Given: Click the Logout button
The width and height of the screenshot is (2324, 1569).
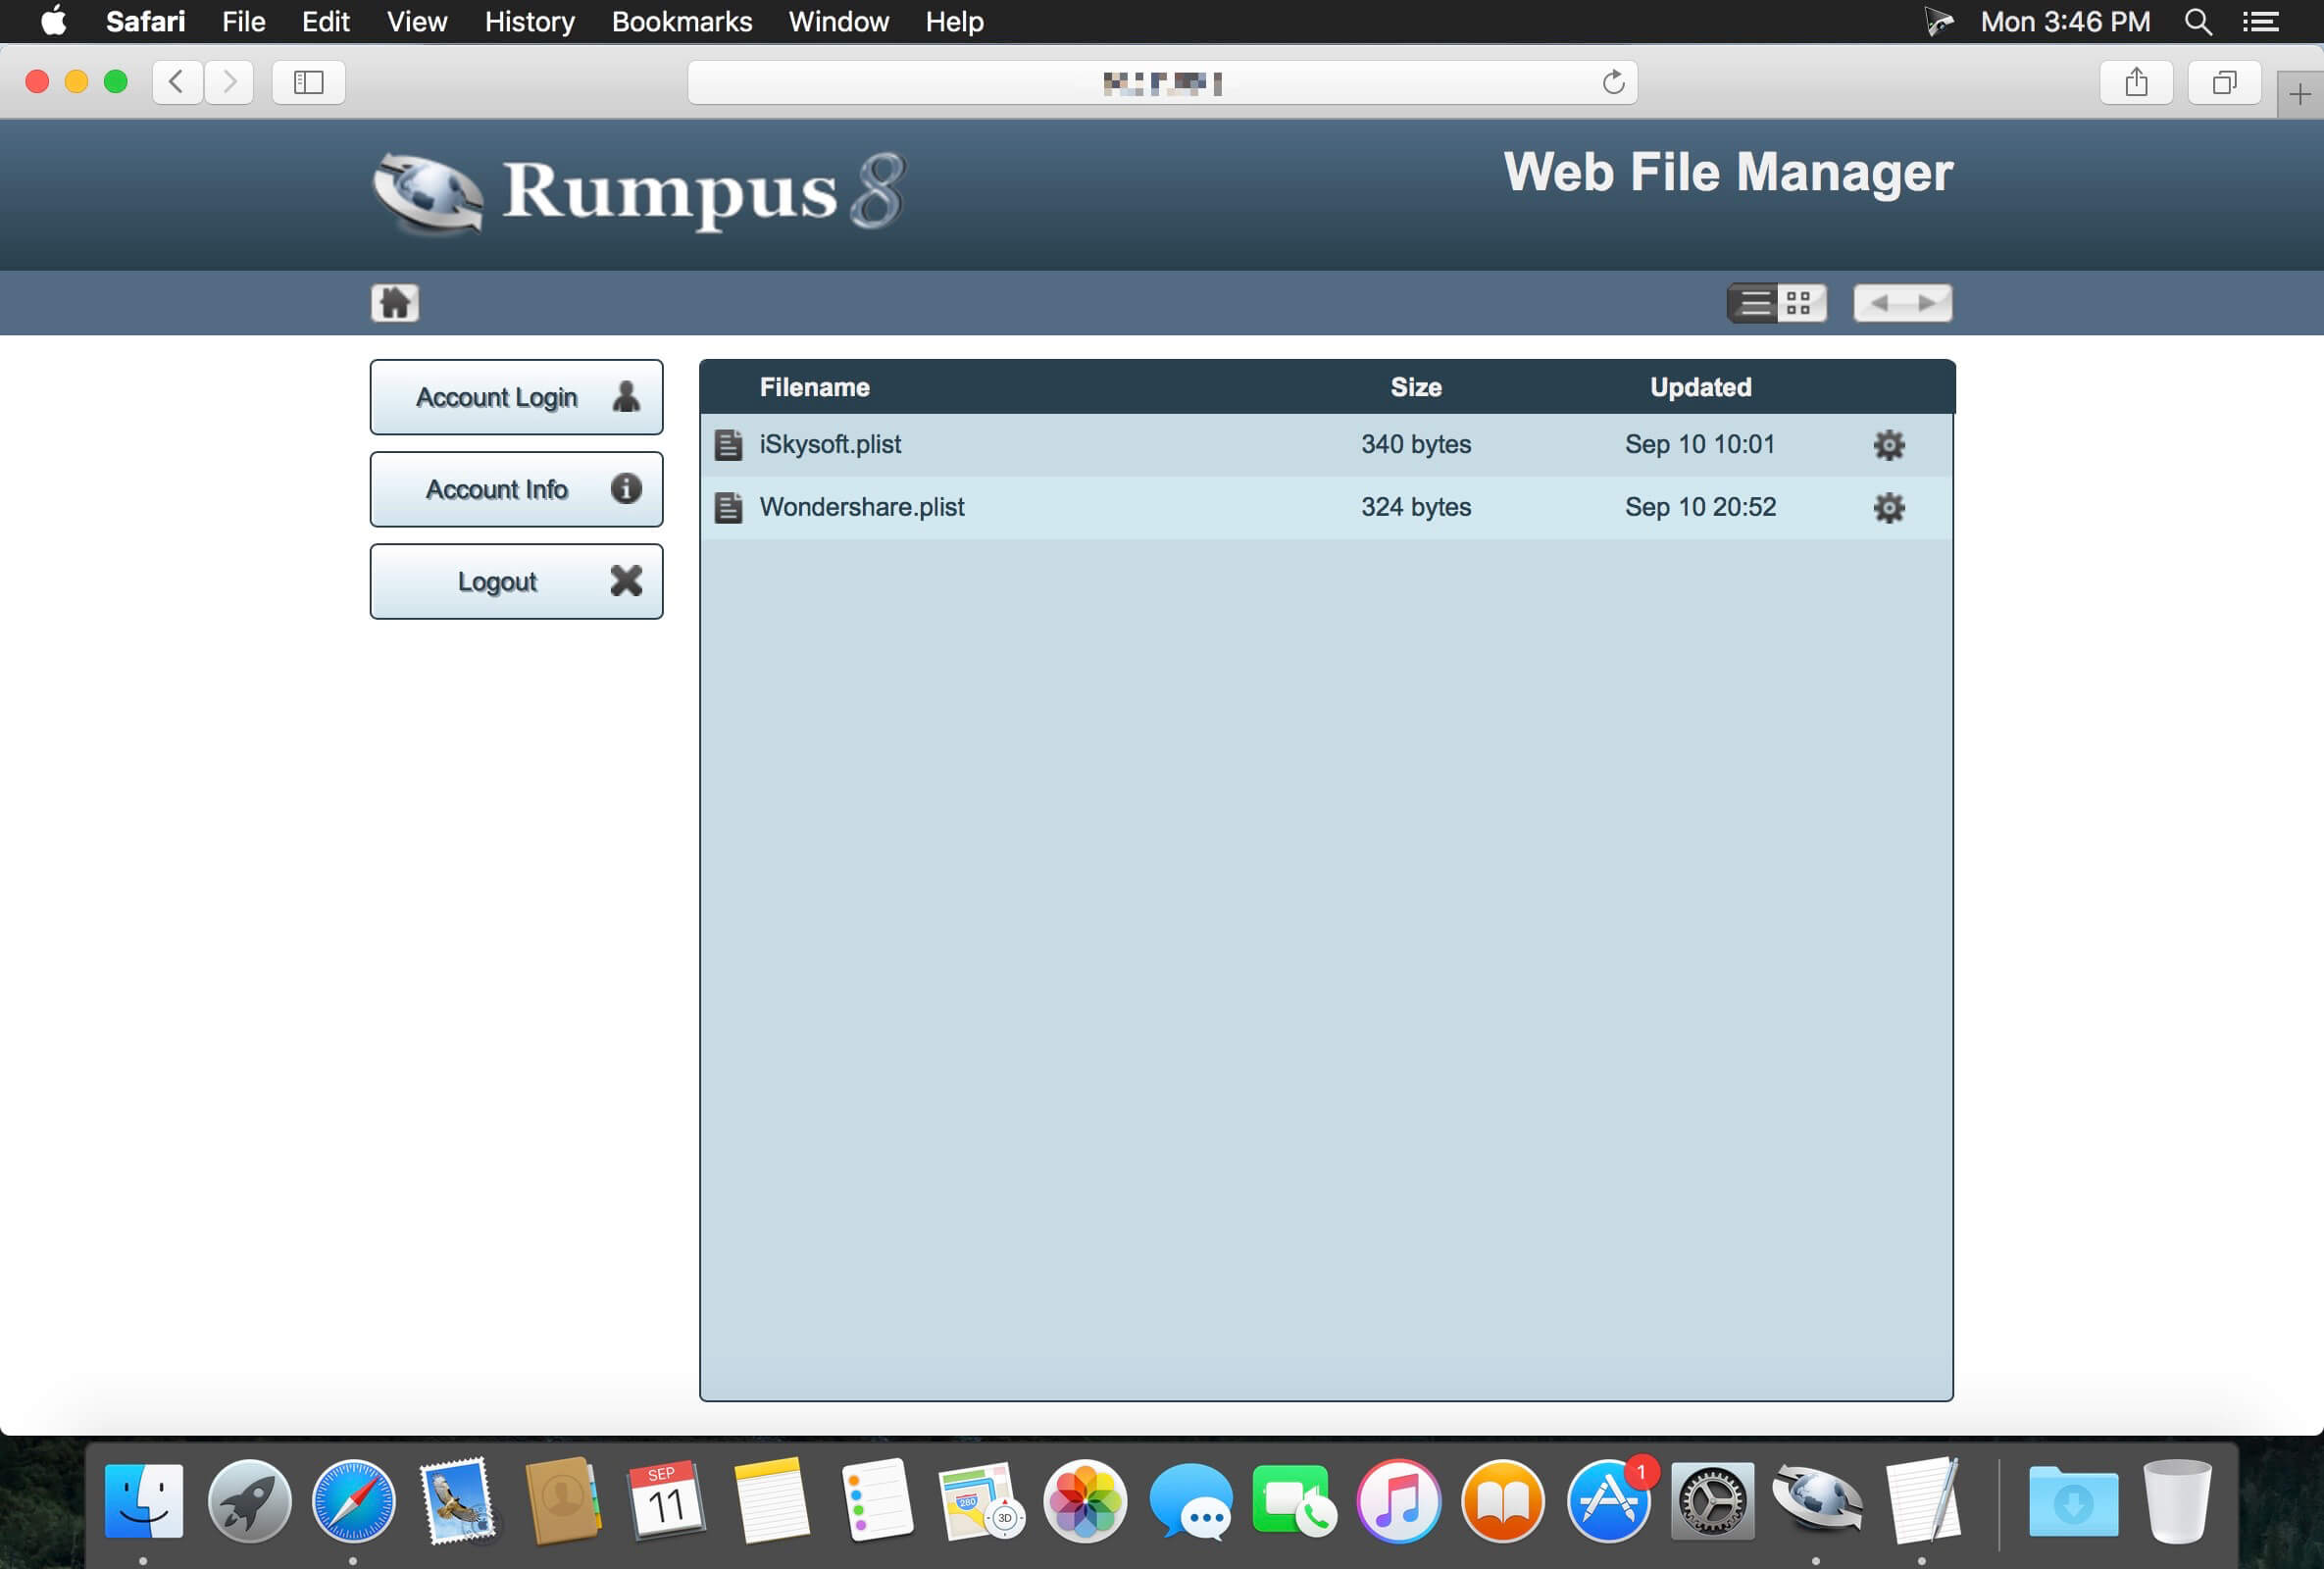Looking at the screenshot, I should pos(516,581).
